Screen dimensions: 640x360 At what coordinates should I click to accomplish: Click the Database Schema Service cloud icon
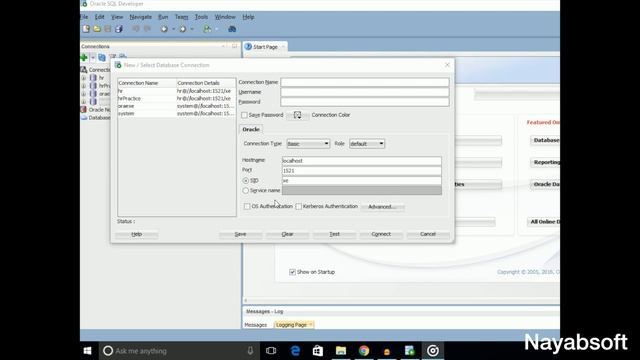[x=84, y=118]
